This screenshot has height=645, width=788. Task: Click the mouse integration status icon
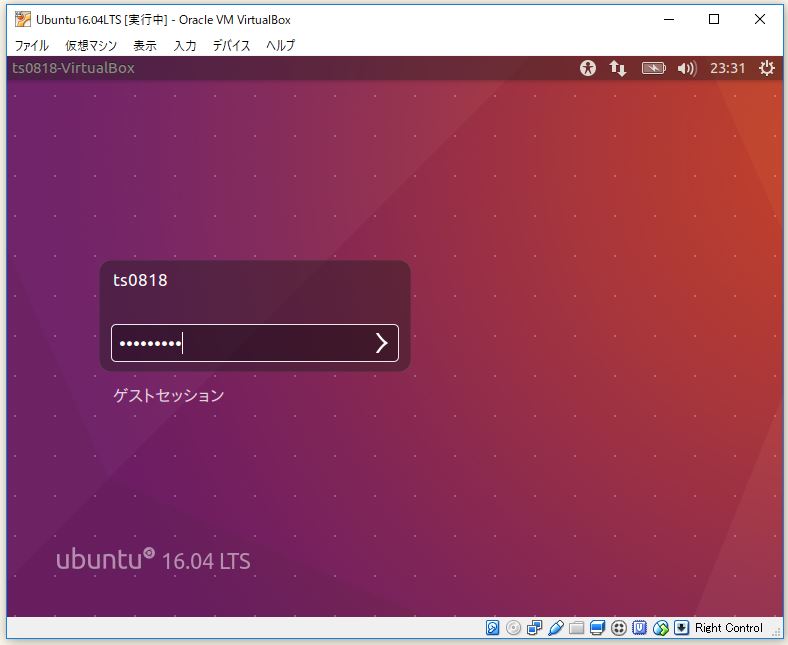[x=661, y=627]
